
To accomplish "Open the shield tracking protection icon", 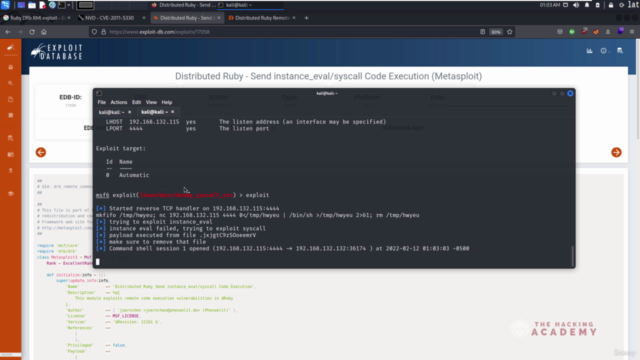I will [94, 32].
